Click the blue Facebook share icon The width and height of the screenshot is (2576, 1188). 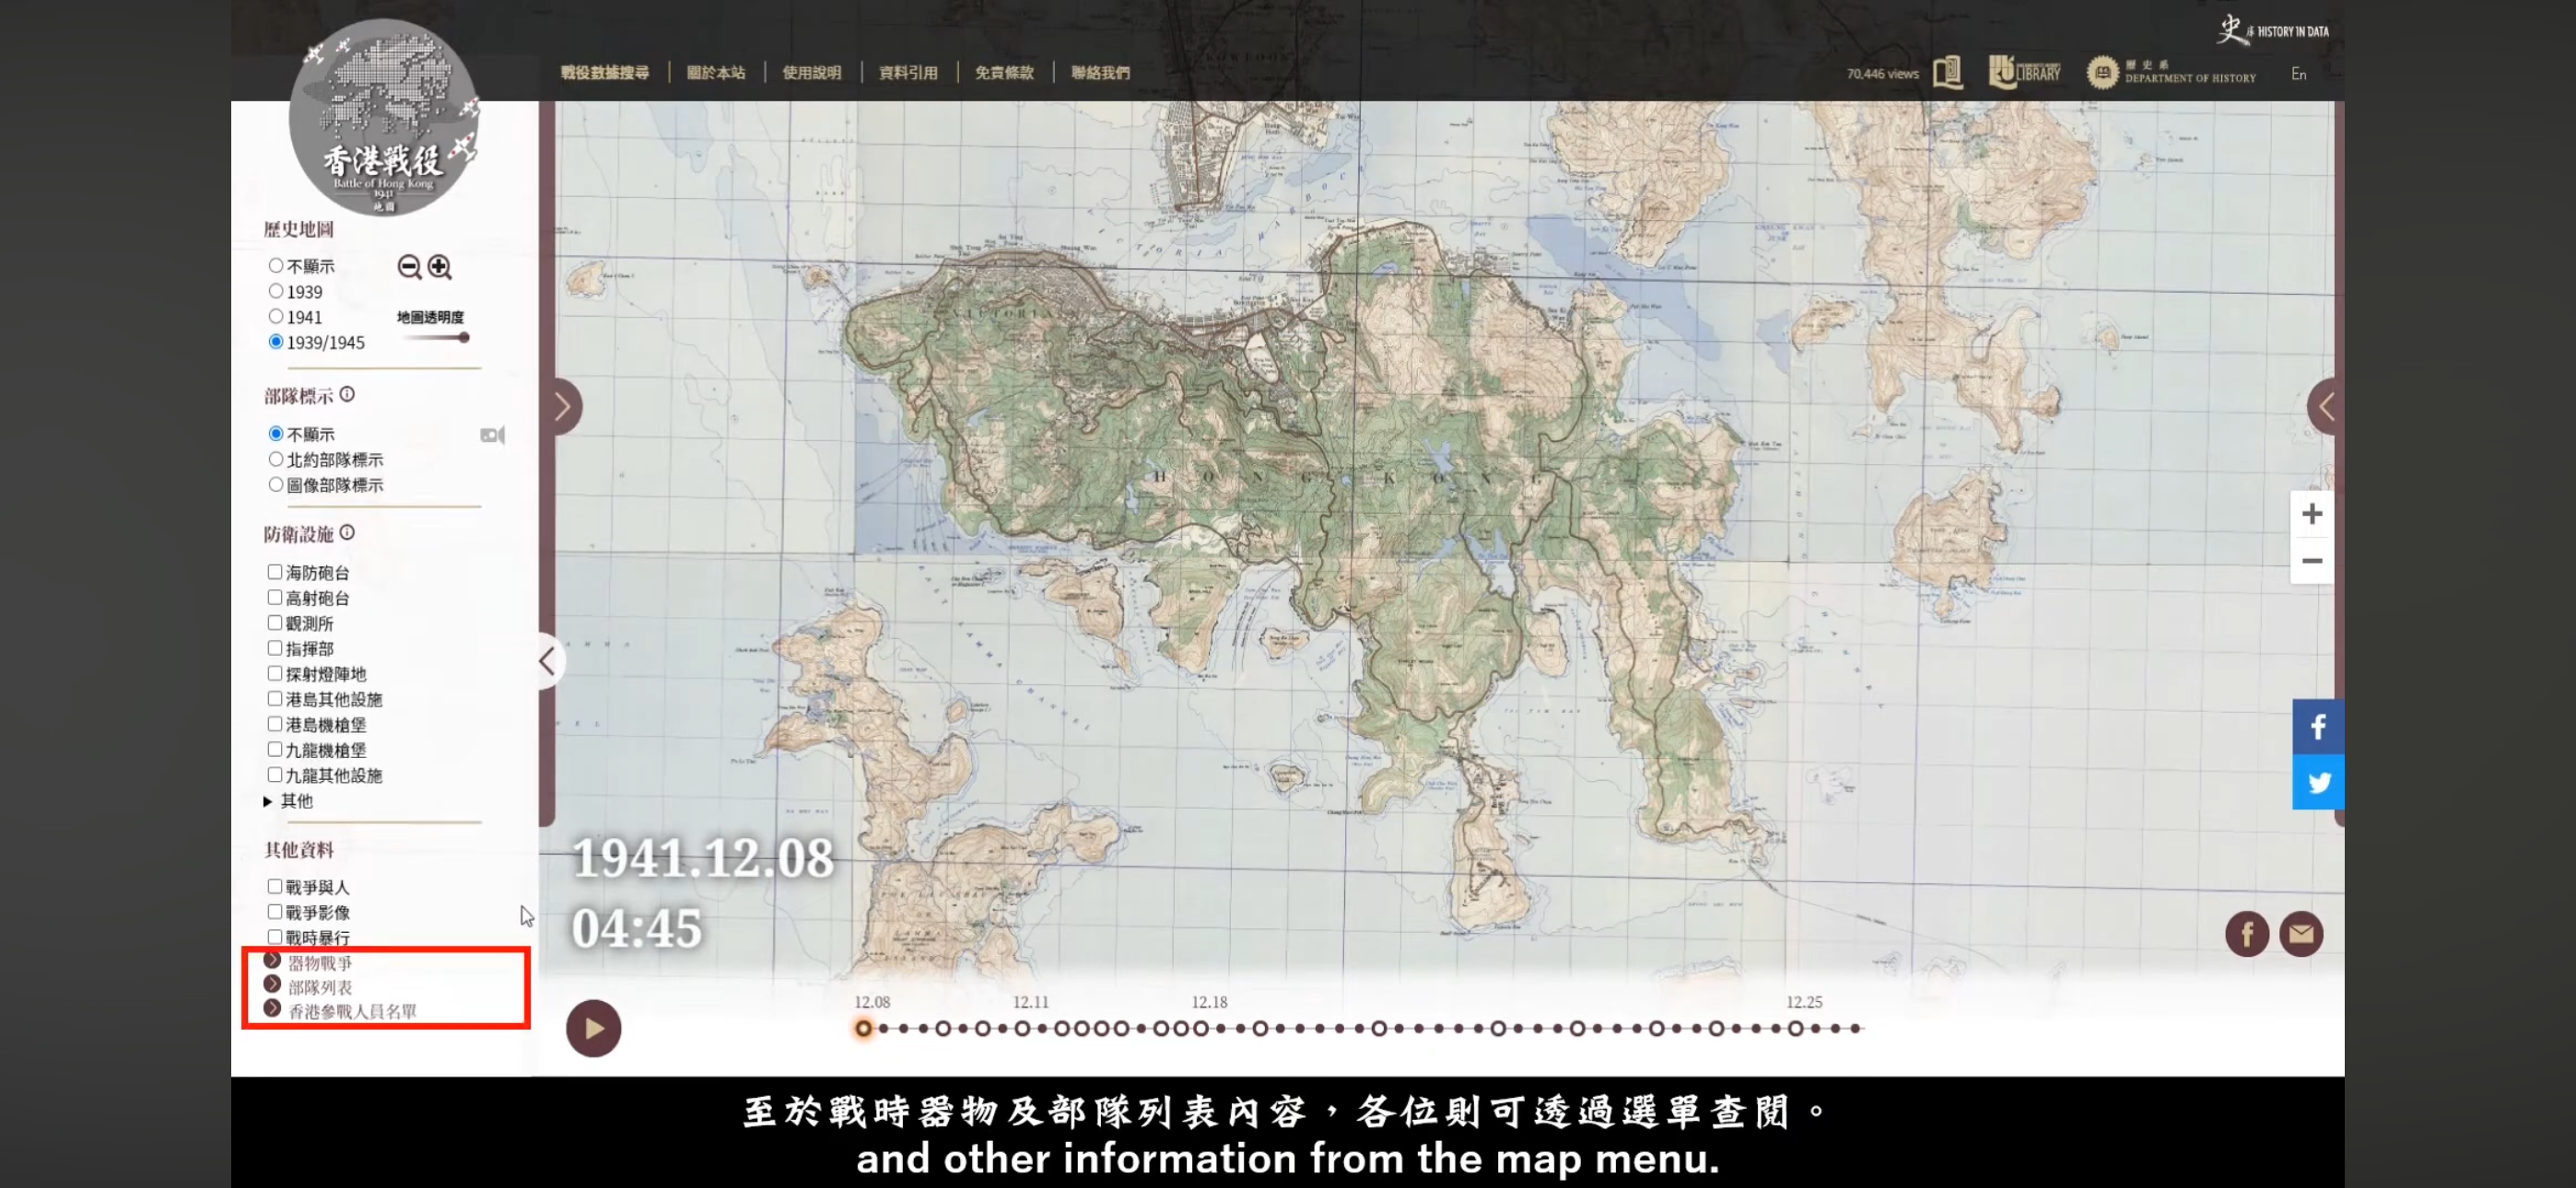[2317, 726]
